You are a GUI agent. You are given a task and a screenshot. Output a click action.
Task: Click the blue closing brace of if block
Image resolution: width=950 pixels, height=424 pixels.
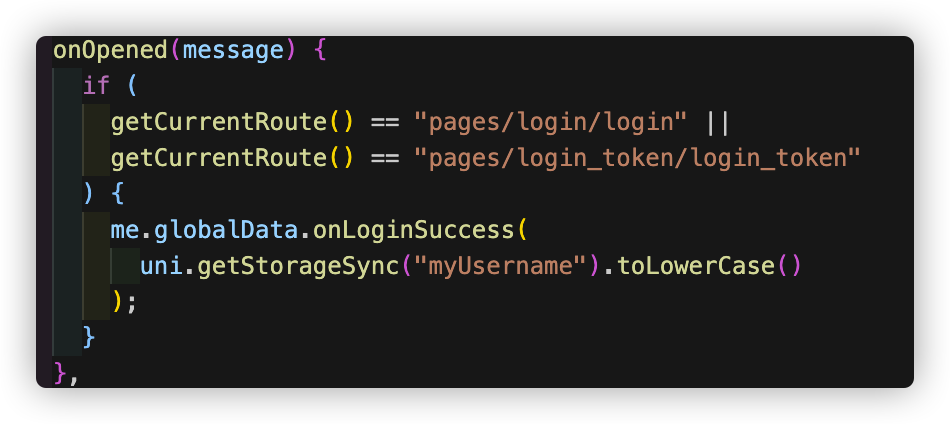click(89, 338)
